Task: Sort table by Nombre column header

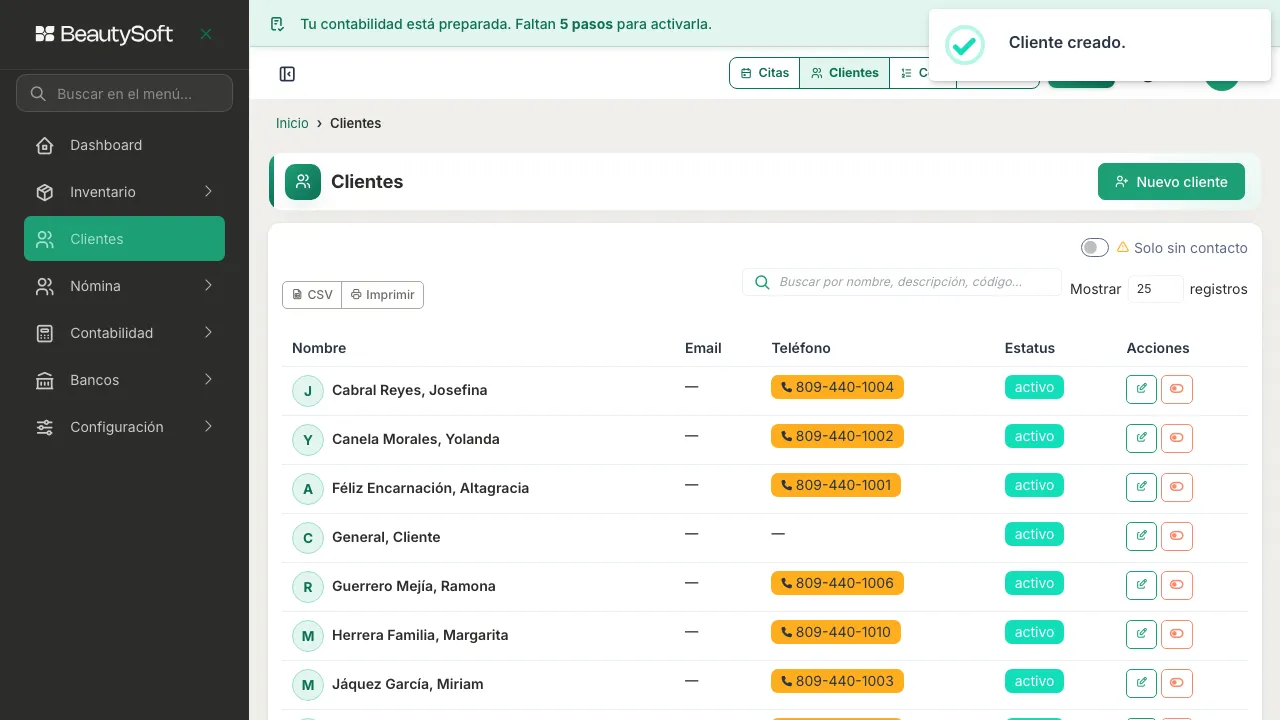Action: (319, 348)
